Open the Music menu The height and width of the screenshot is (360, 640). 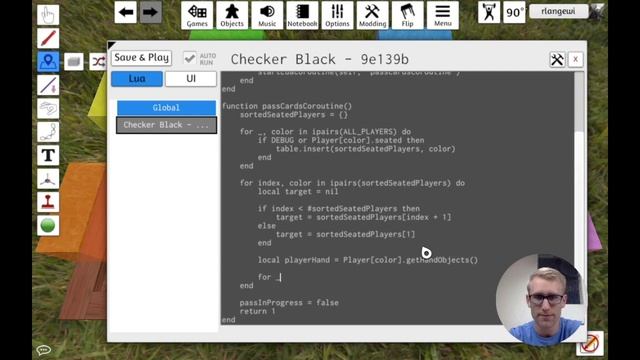267,15
